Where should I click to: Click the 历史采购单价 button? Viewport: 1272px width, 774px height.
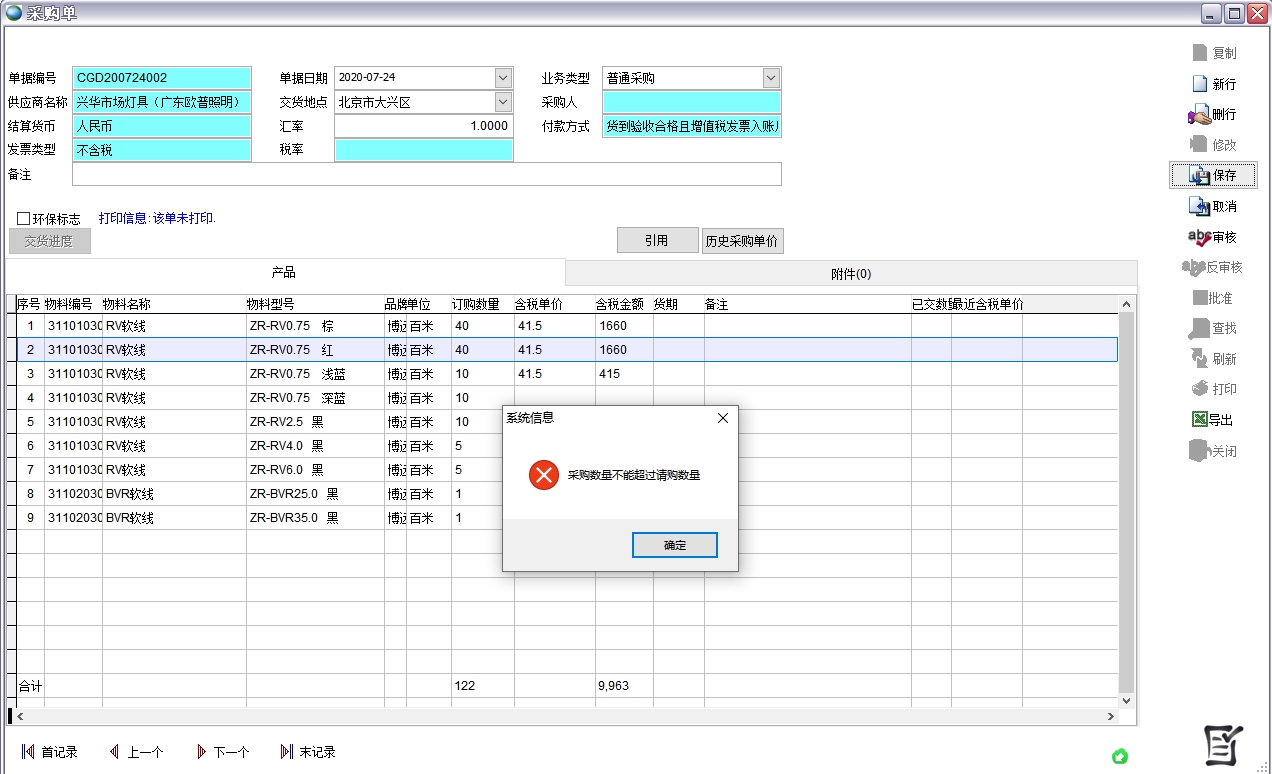coord(742,241)
